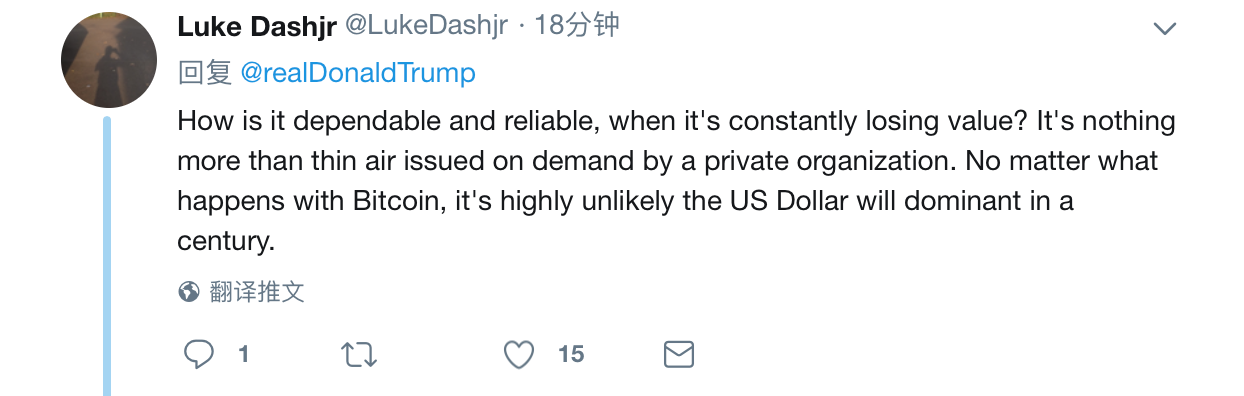Click the reply speech bubble icon
Screen dimensions: 1244x396
click(x=199, y=354)
